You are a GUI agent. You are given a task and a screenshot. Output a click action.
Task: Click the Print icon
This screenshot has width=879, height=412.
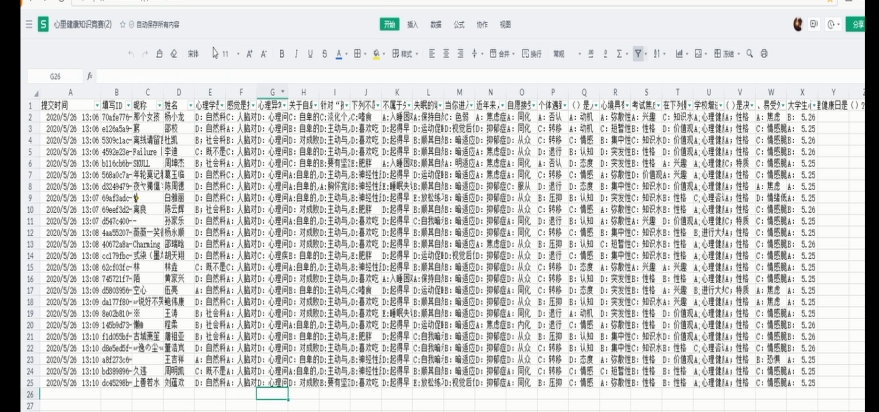[x=764, y=54]
